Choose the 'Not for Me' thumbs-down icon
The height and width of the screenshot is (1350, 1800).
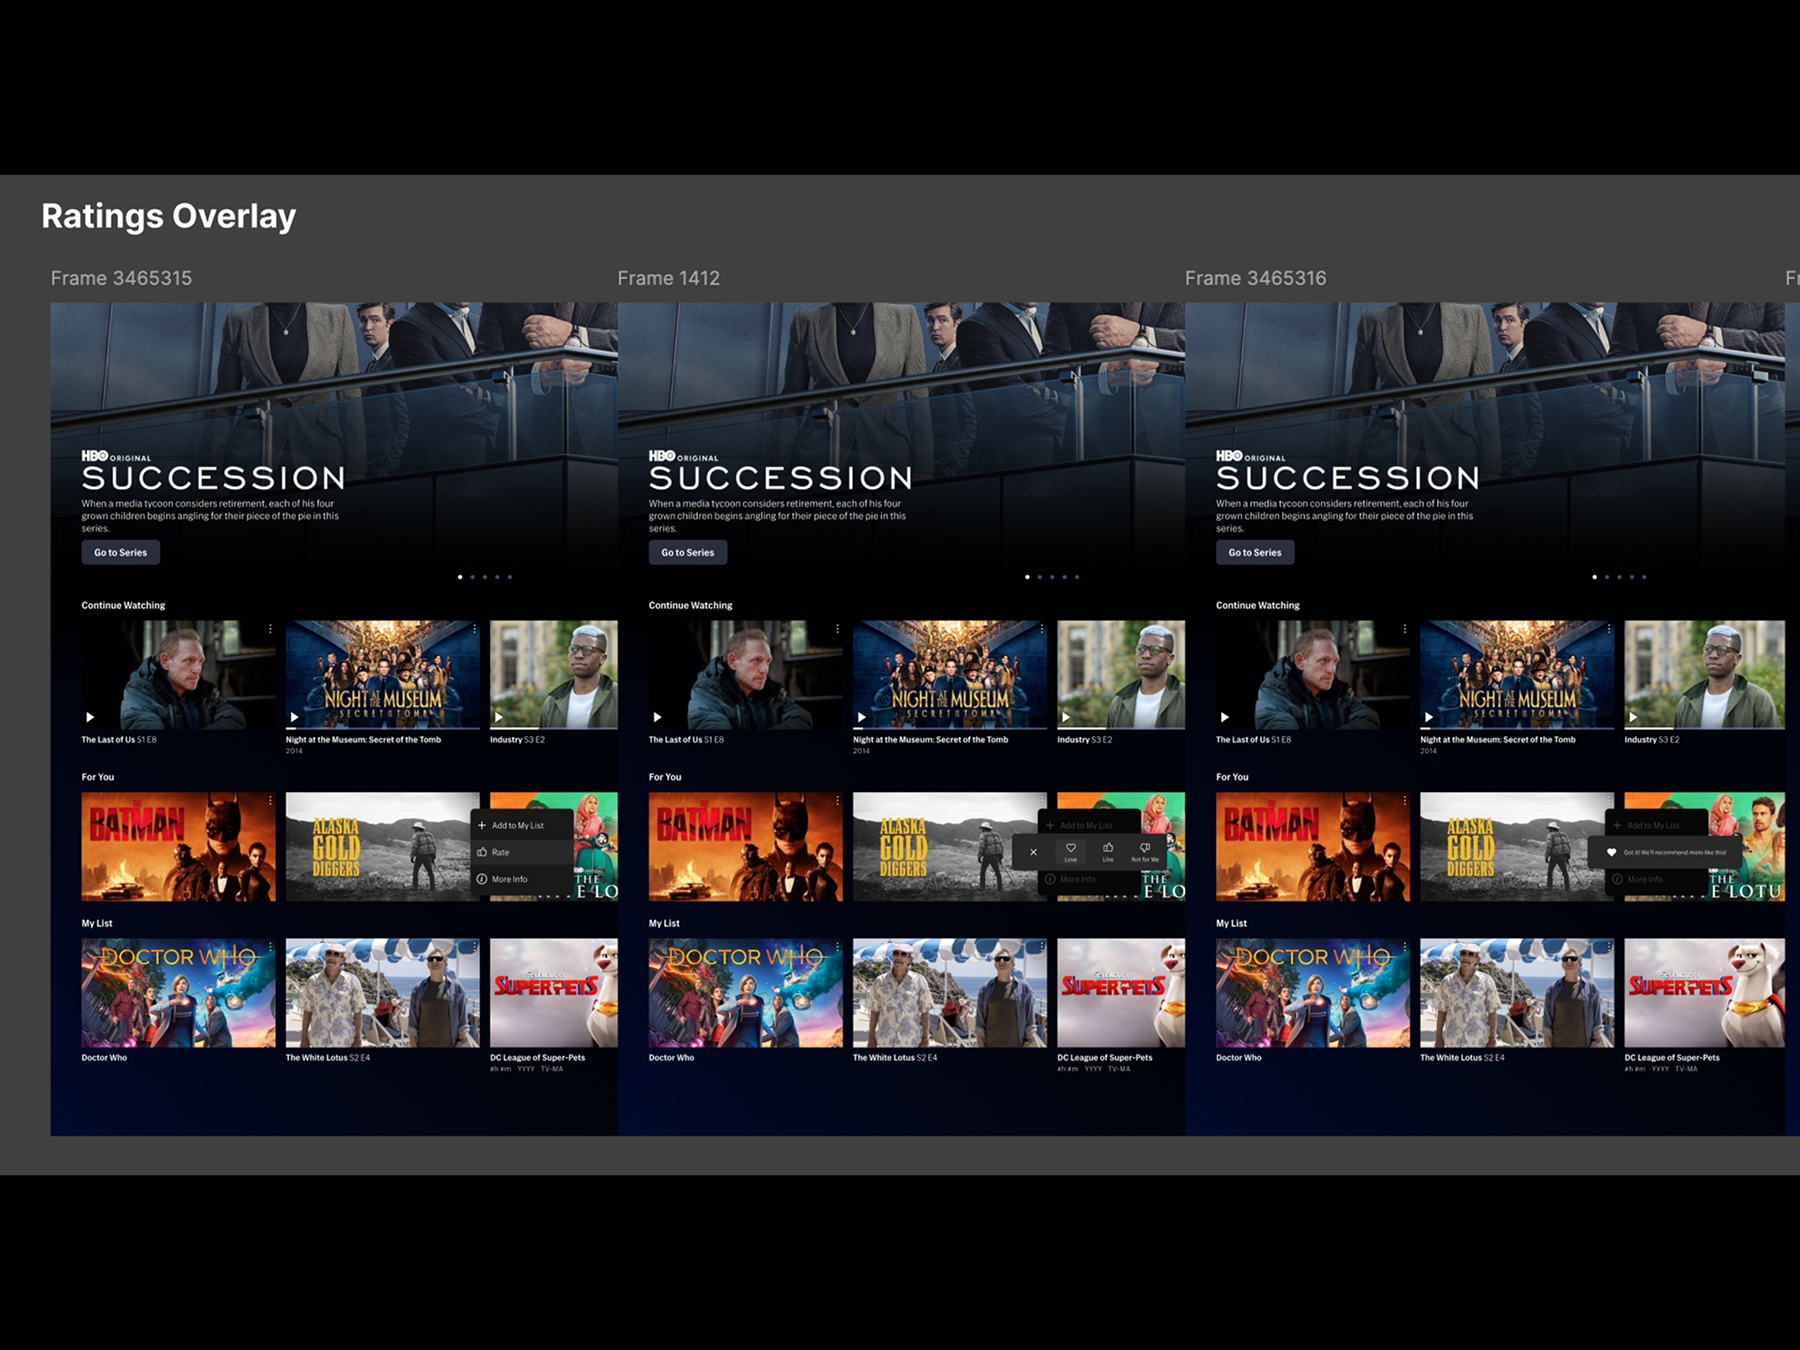[1145, 850]
